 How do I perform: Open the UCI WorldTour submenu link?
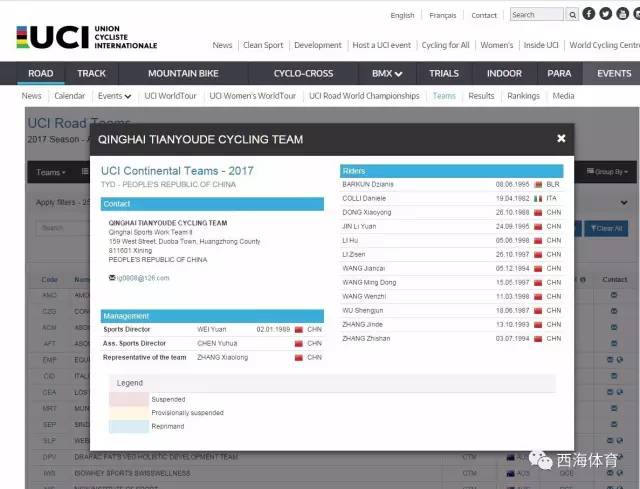[170, 96]
